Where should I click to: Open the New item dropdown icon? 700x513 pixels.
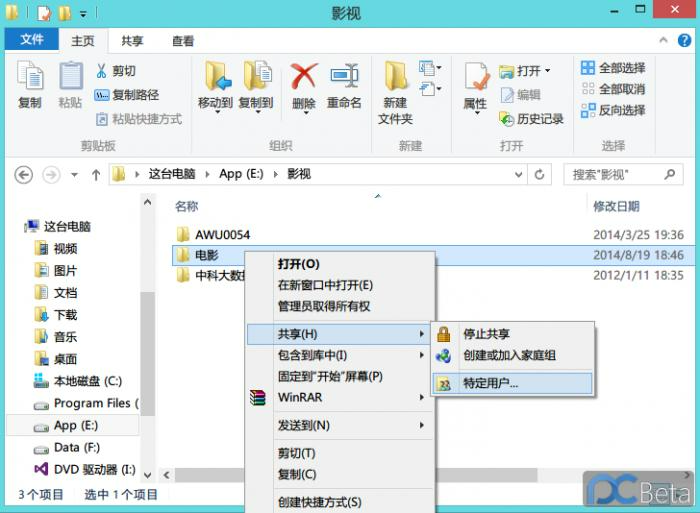point(430,68)
